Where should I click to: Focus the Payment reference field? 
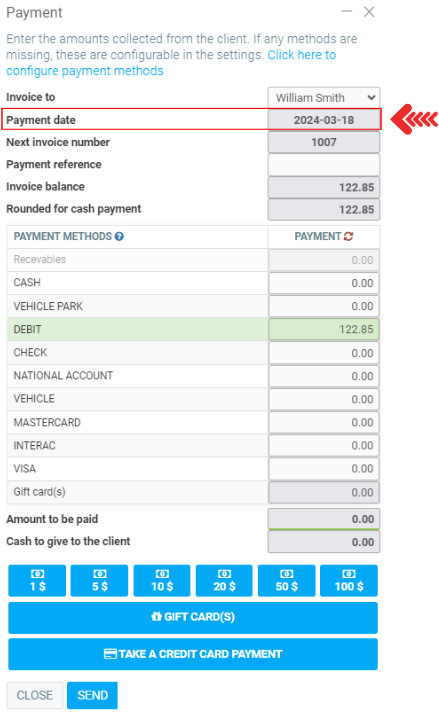tap(324, 164)
